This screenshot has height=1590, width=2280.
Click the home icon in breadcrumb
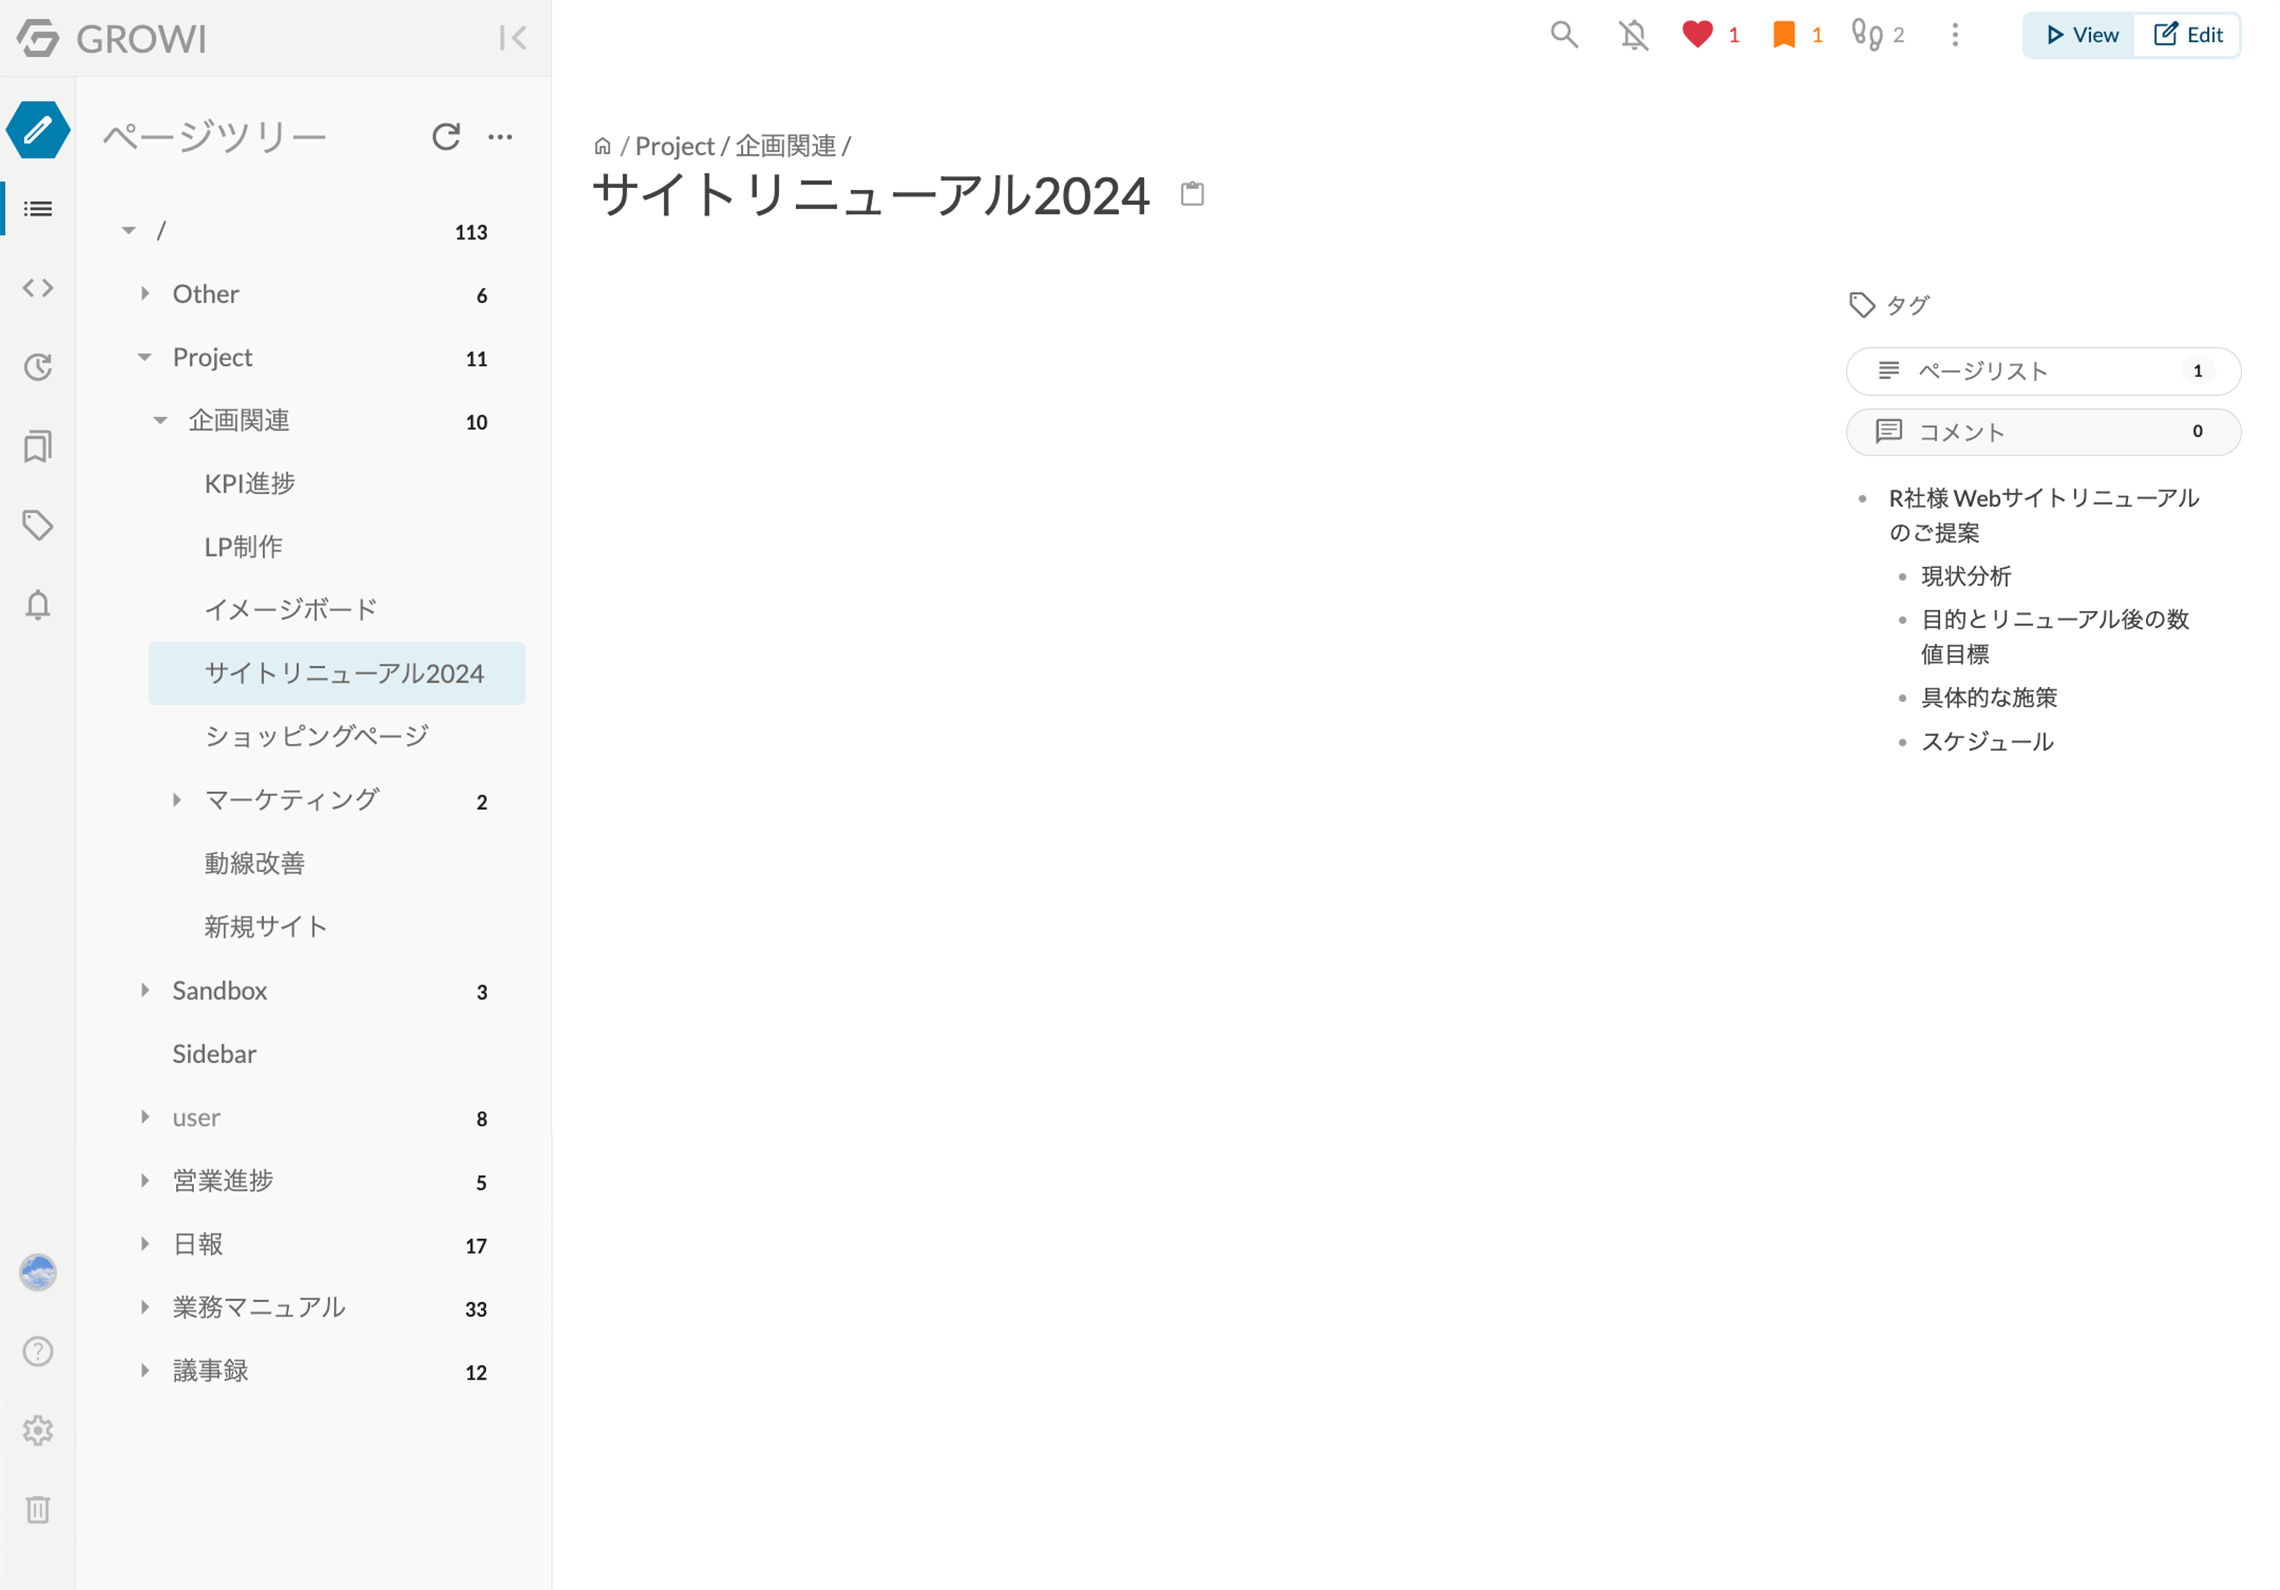(602, 146)
